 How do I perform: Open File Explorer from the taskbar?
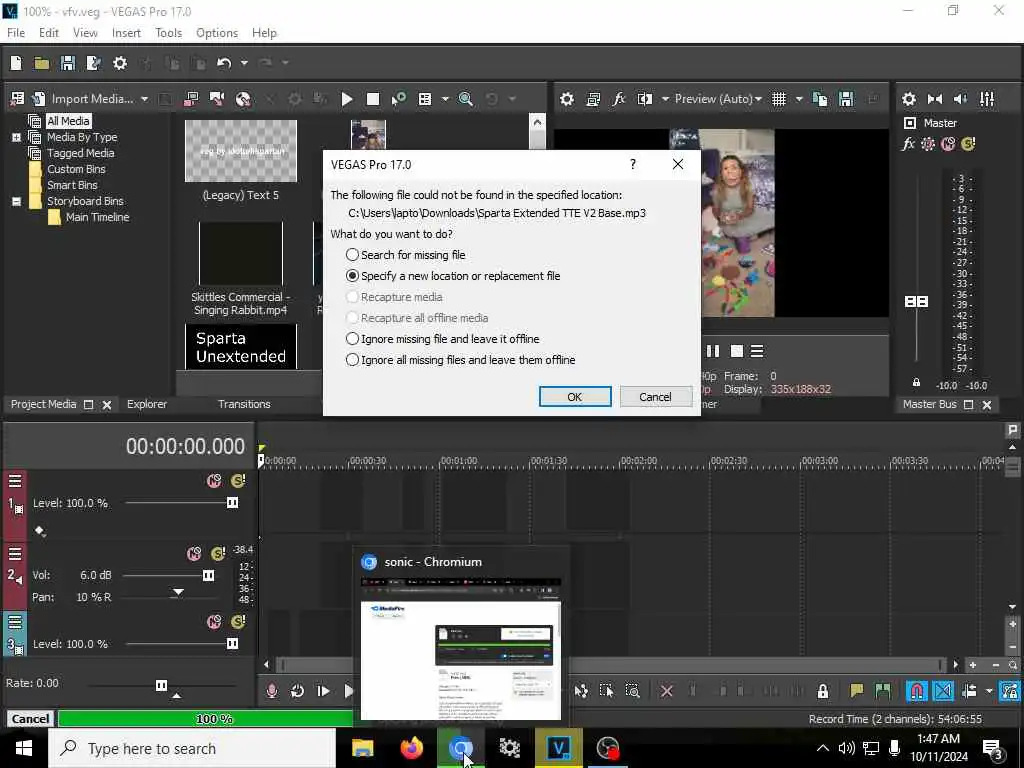[362, 748]
